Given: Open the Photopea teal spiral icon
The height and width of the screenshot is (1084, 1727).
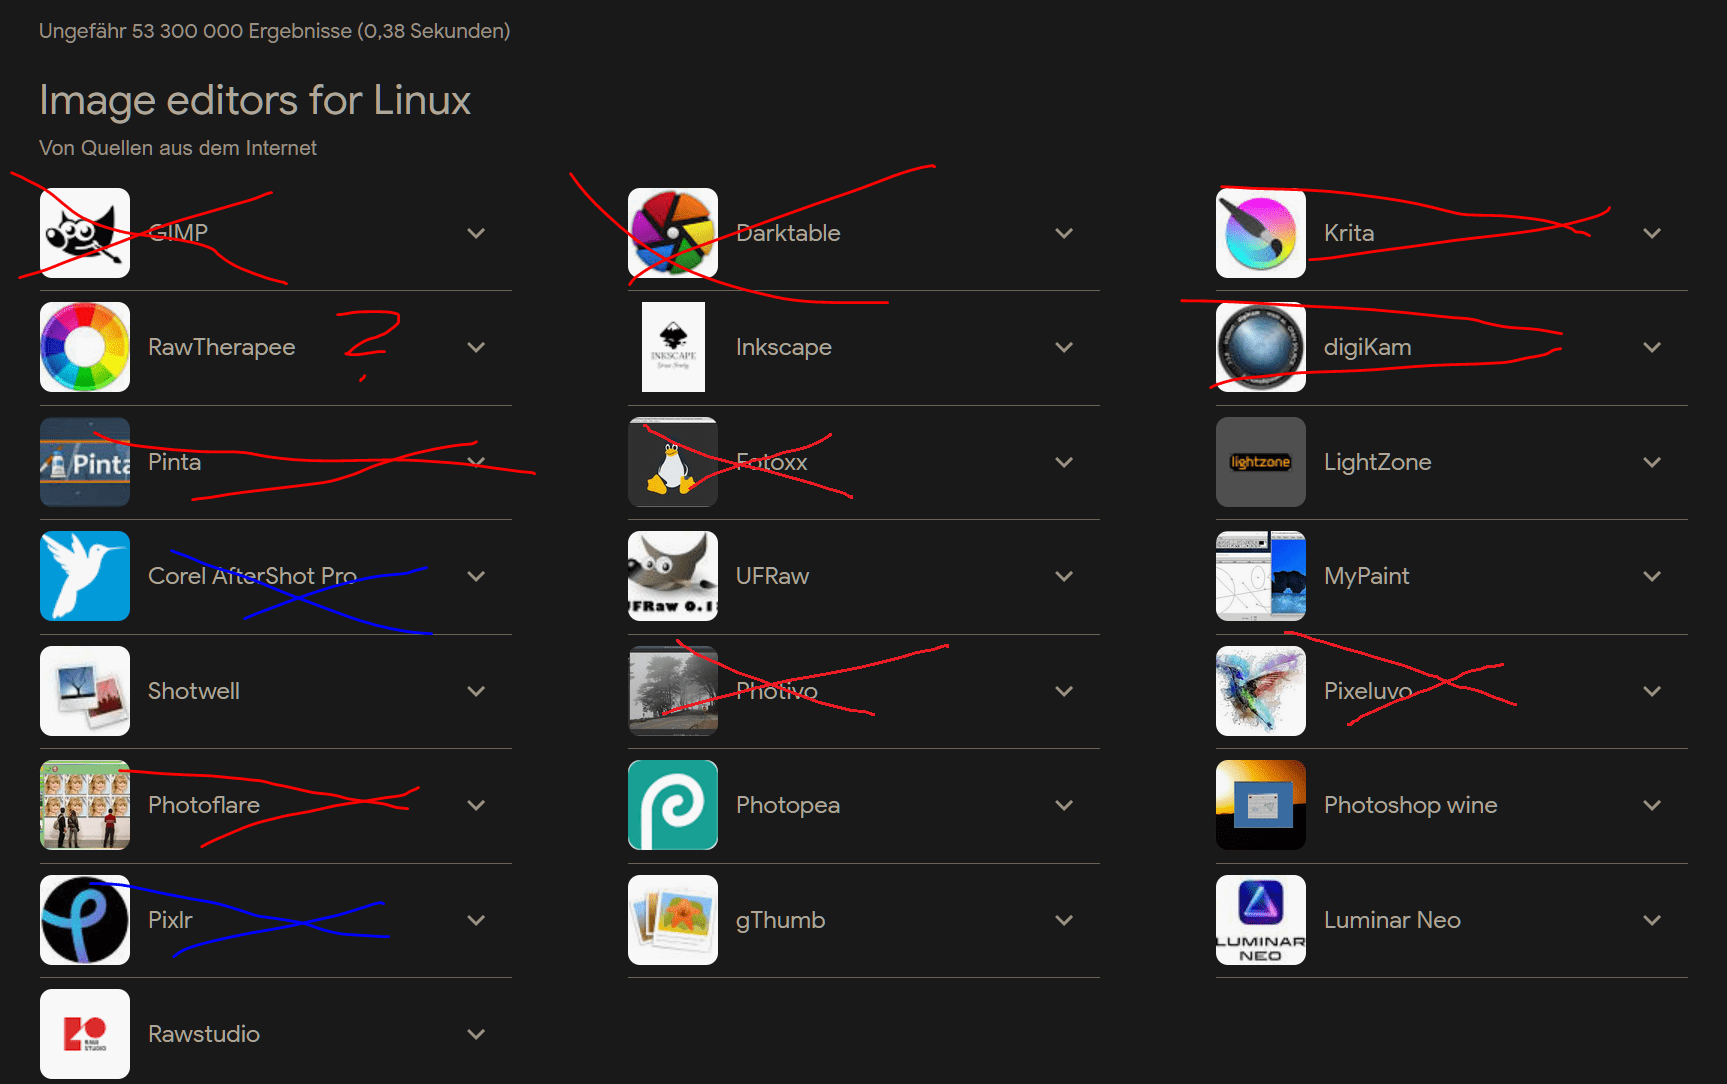Looking at the screenshot, I should coord(673,805).
